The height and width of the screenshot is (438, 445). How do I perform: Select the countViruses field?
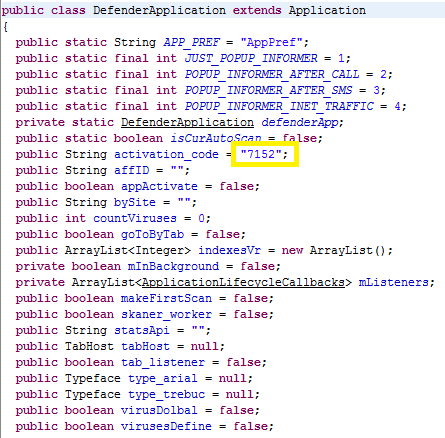[135, 219]
